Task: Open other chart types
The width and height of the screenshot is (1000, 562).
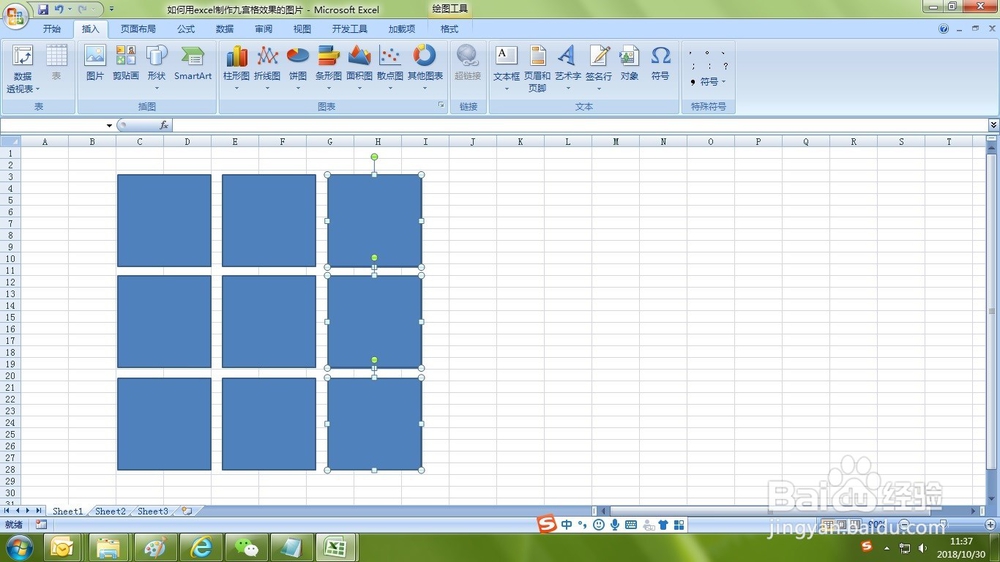Action: point(425,66)
